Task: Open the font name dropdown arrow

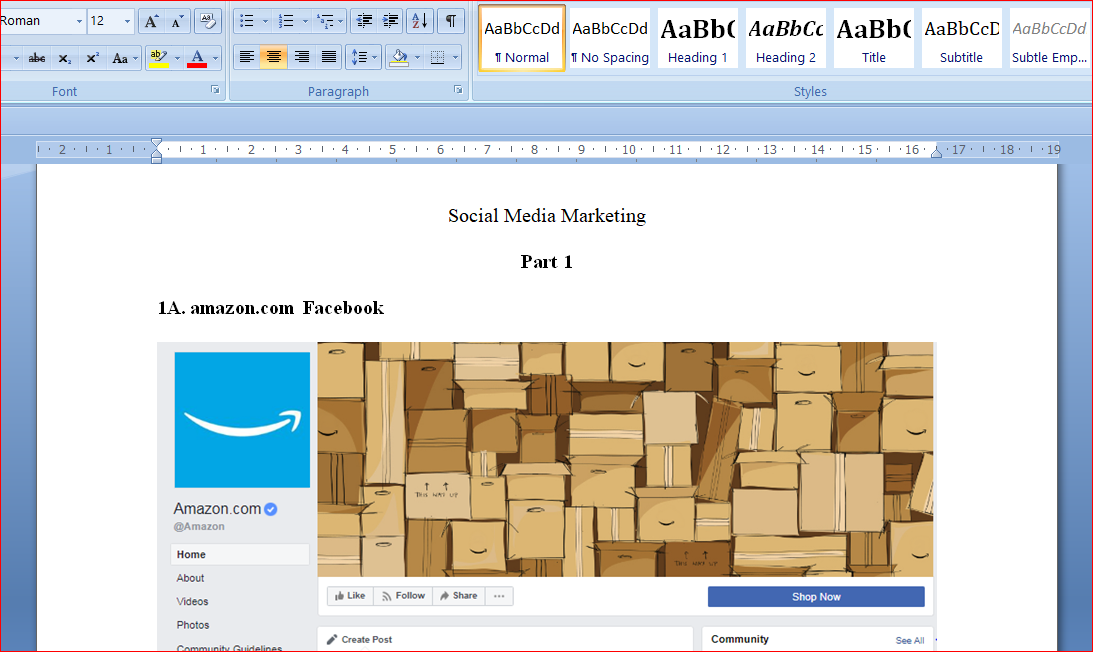Action: (79, 22)
